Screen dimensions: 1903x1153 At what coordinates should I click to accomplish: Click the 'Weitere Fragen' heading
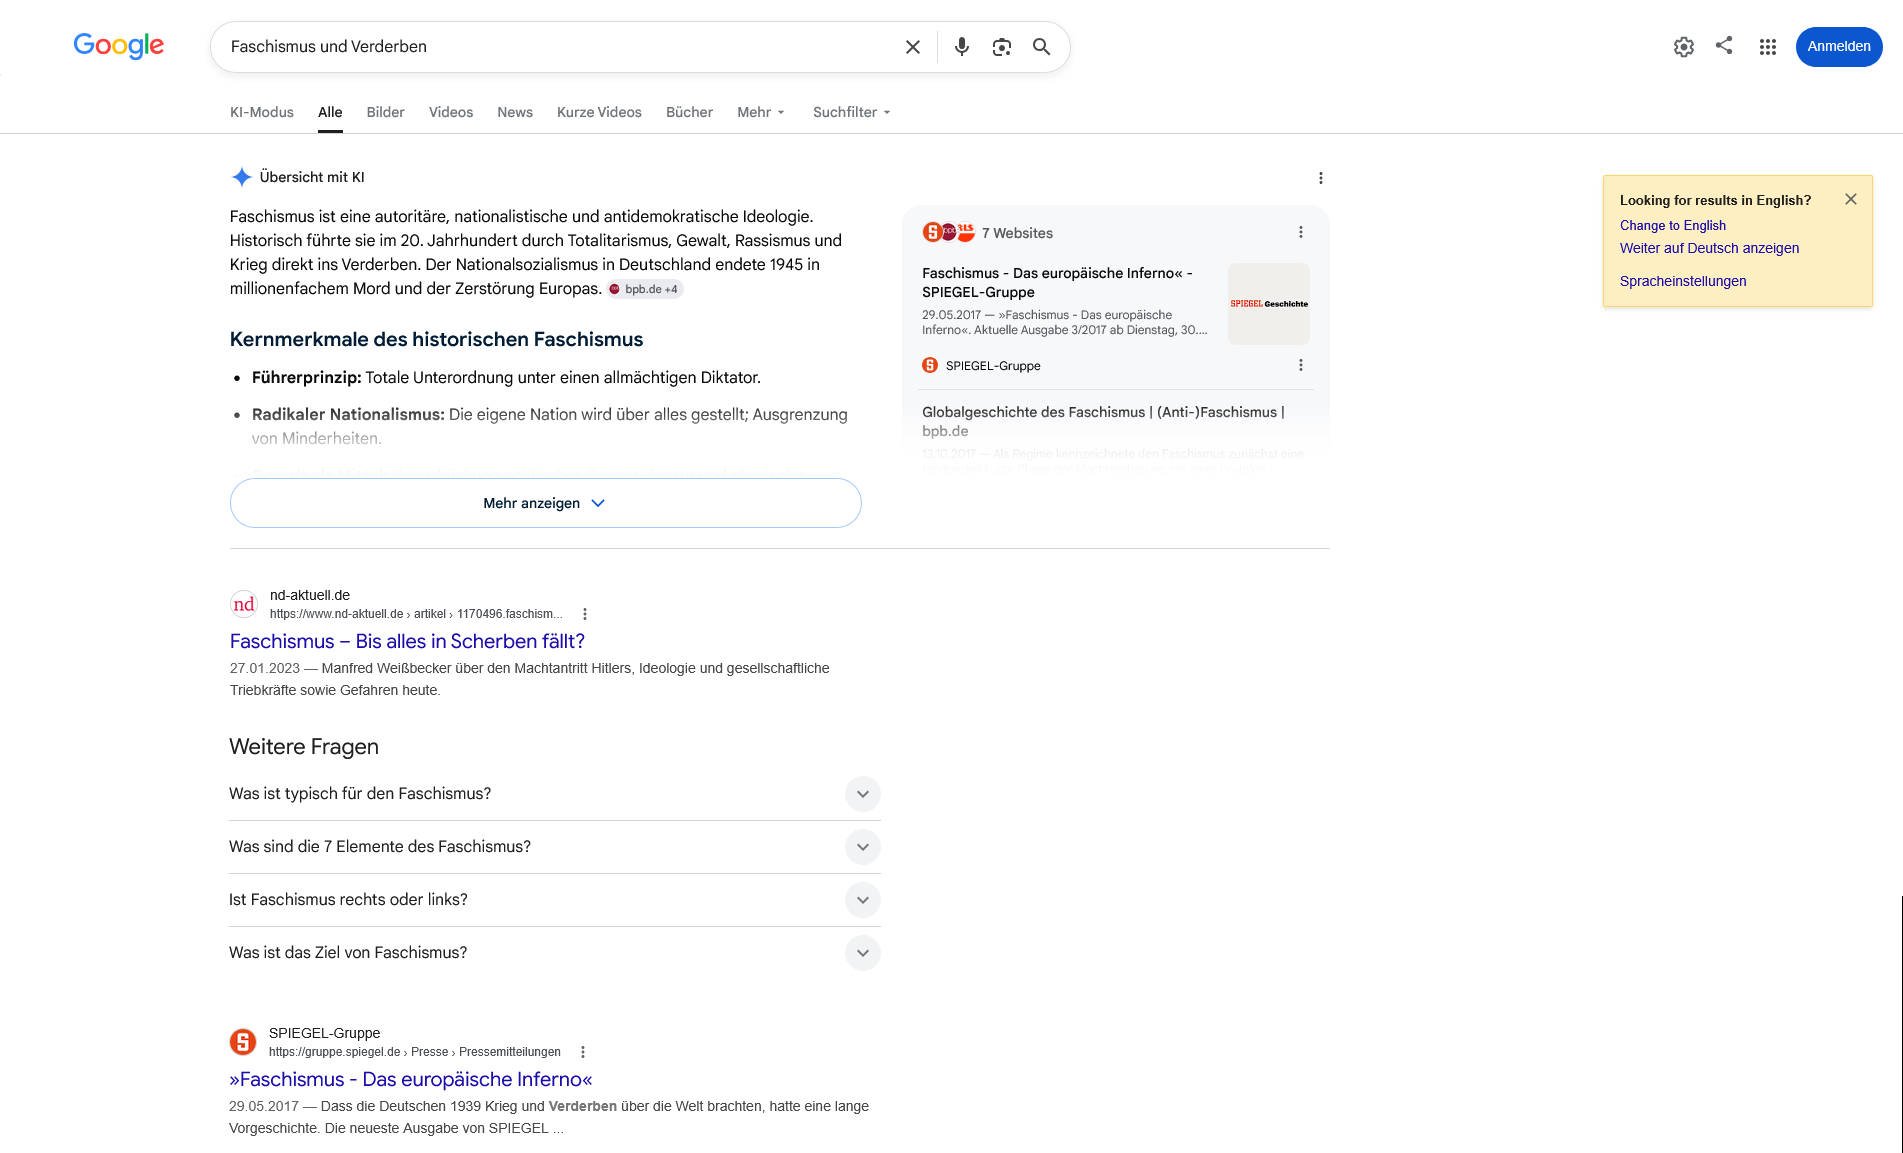(304, 747)
